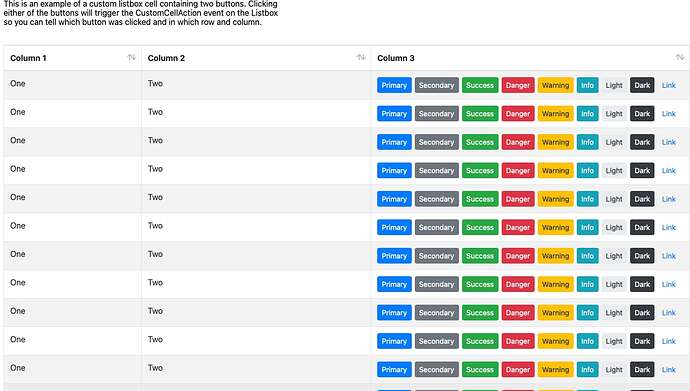
Task: Click Warning button in the sixth row
Action: (555, 227)
